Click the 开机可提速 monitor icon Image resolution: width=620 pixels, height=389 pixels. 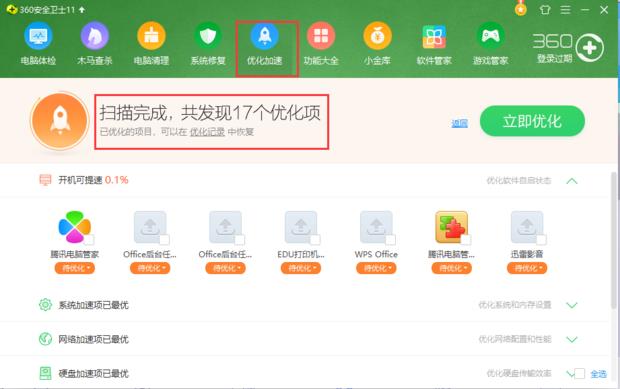point(45,180)
